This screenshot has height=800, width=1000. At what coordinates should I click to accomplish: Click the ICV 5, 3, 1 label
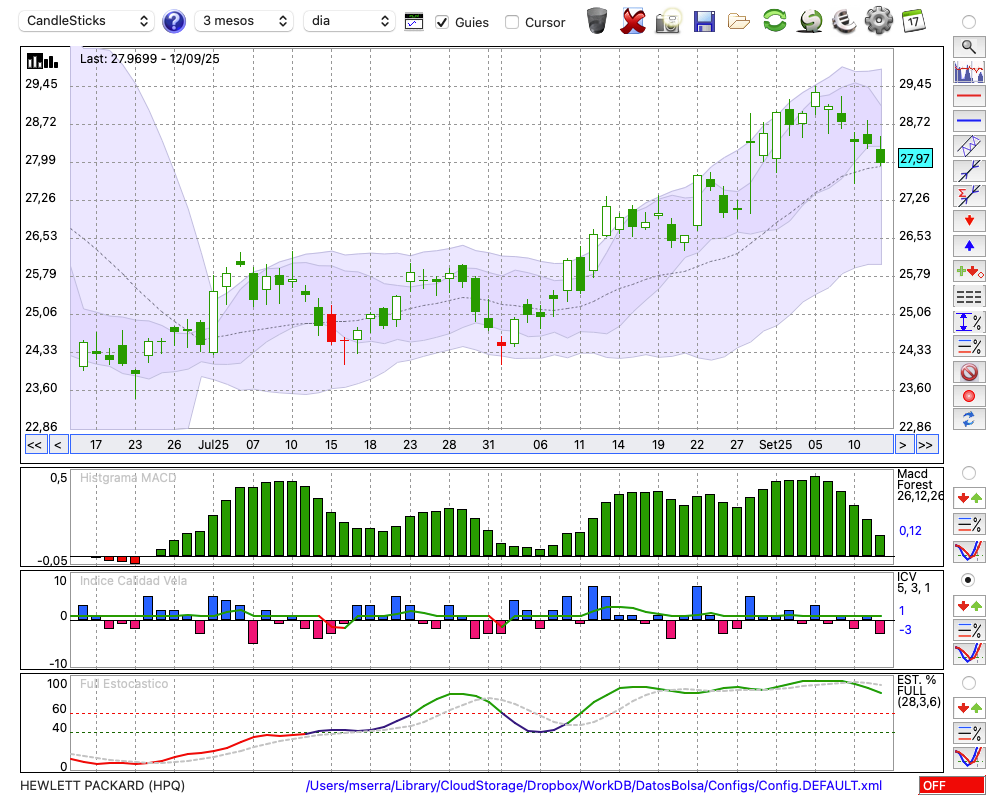[x=913, y=582]
